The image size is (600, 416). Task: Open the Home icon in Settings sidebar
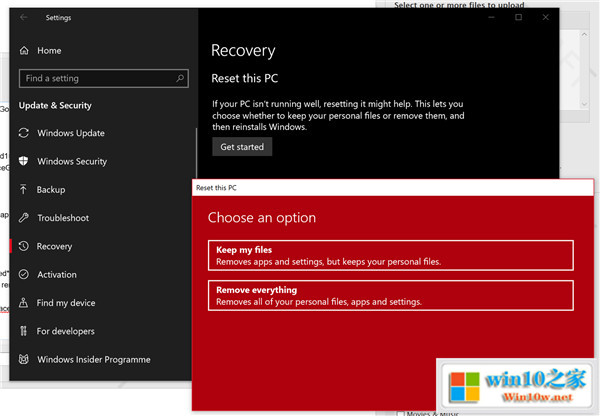coord(24,51)
